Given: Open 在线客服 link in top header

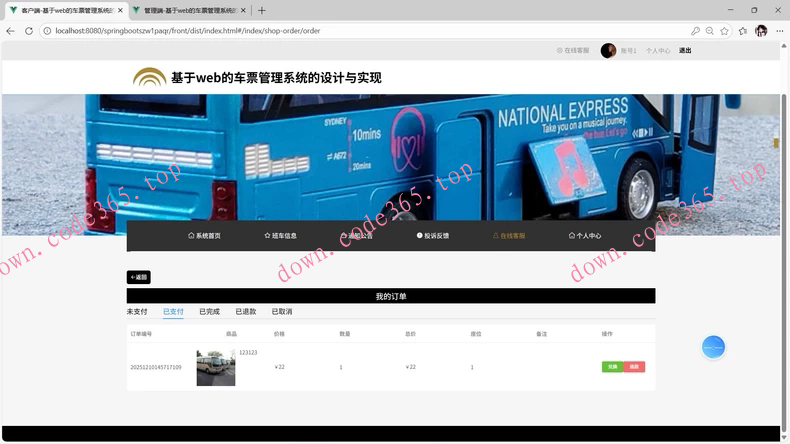Looking at the screenshot, I should click(x=573, y=50).
